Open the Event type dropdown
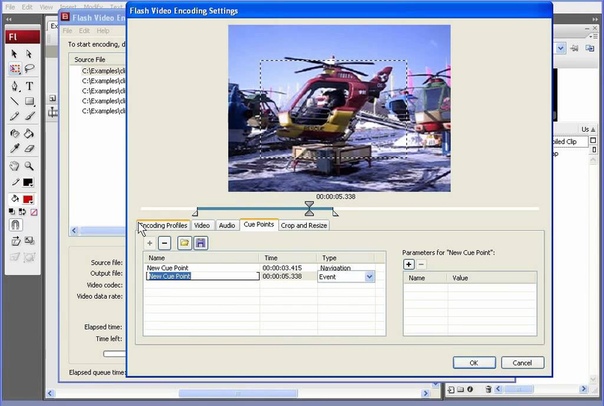 point(370,277)
